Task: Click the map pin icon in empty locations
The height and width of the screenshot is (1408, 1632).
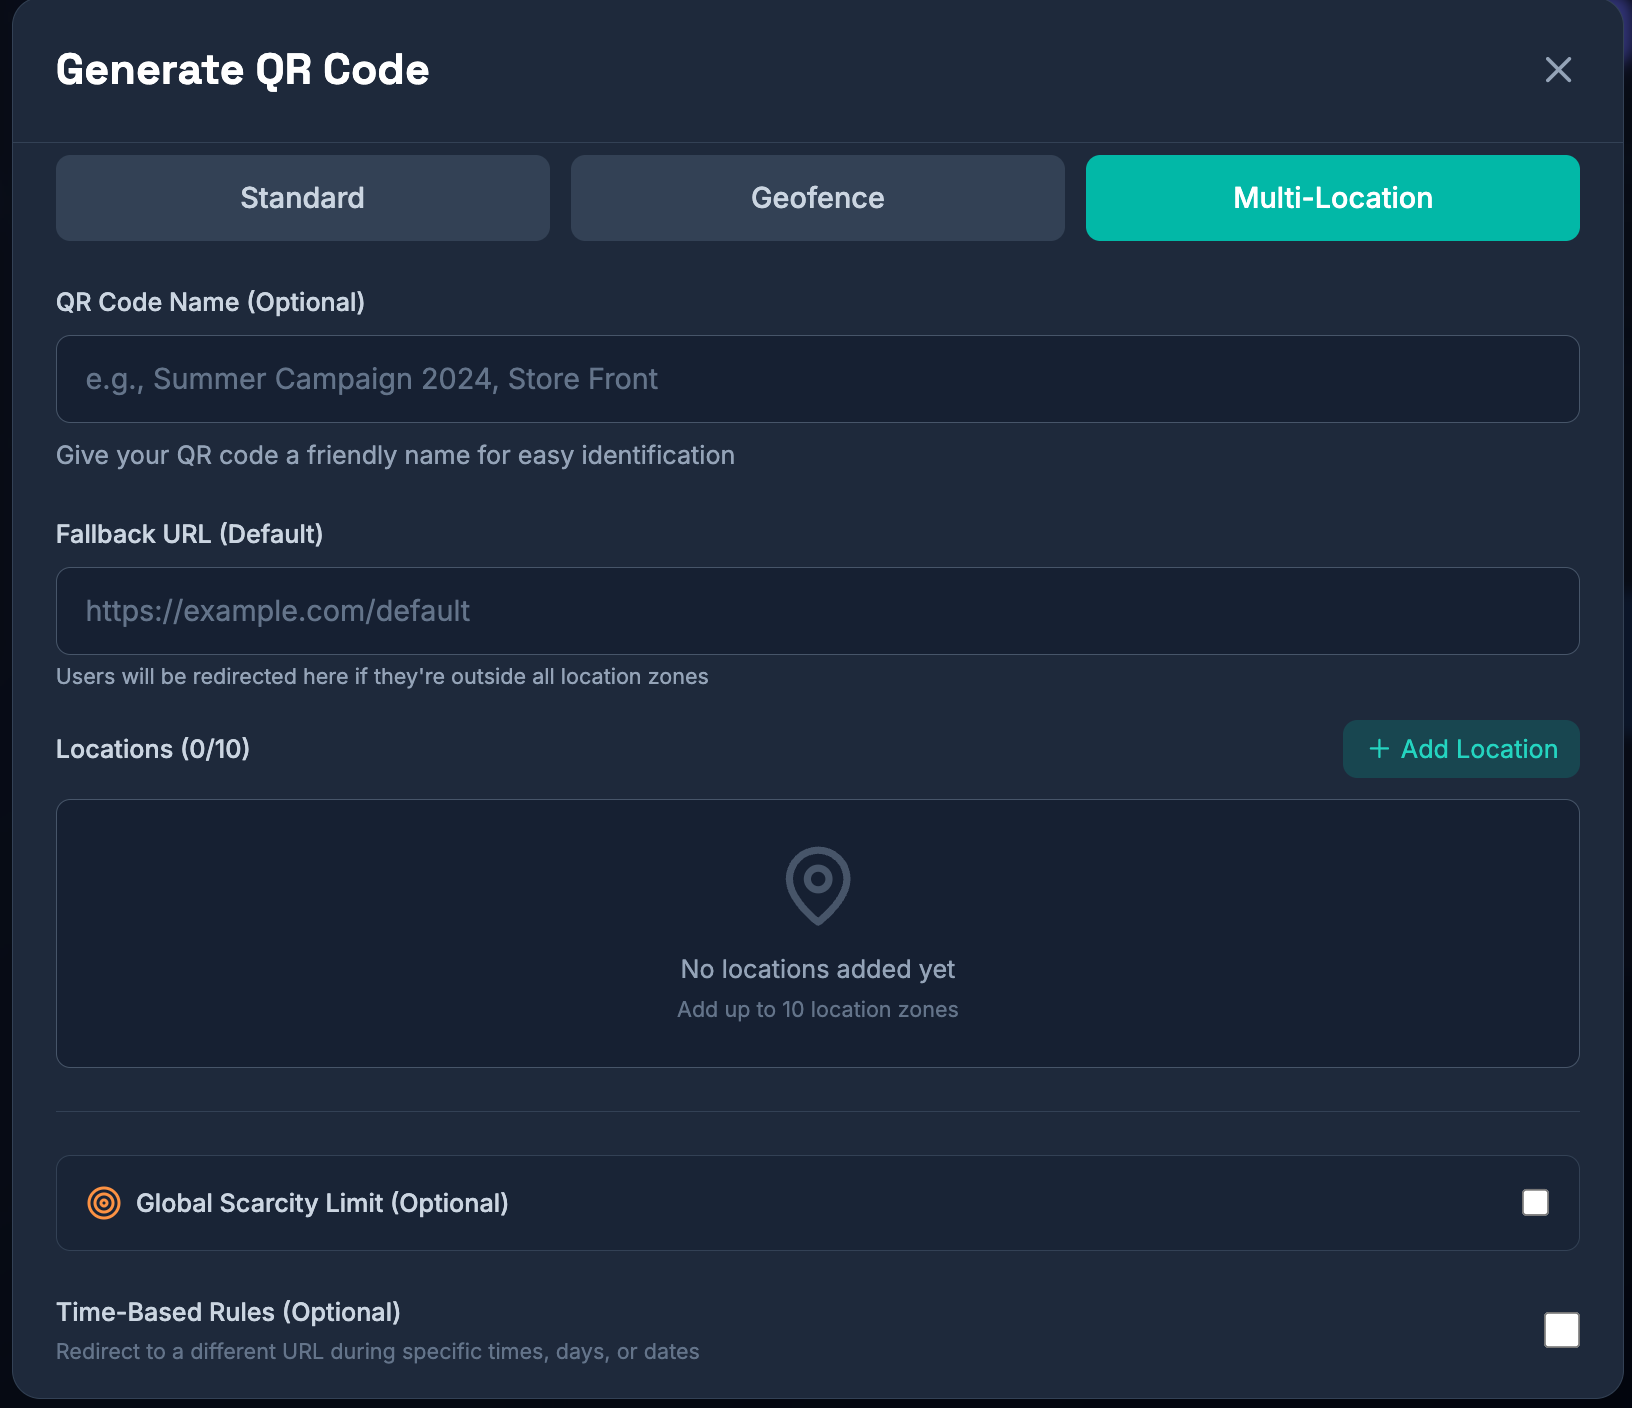Action: tap(817, 885)
